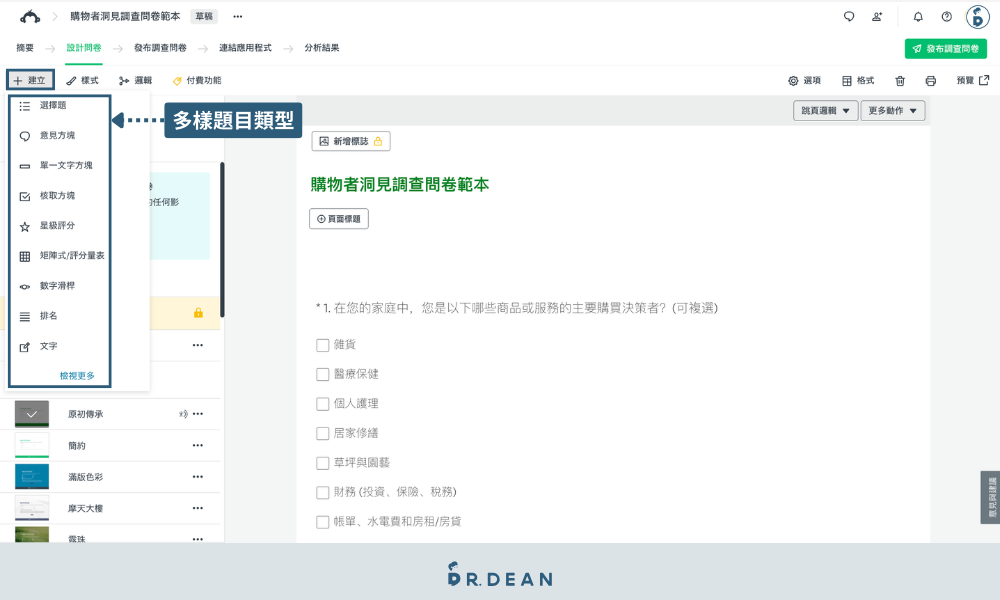Viewport: 1000px width, 600px height.
Task: Go to the 發布調查問卷 tab
Action: [x=160, y=48]
